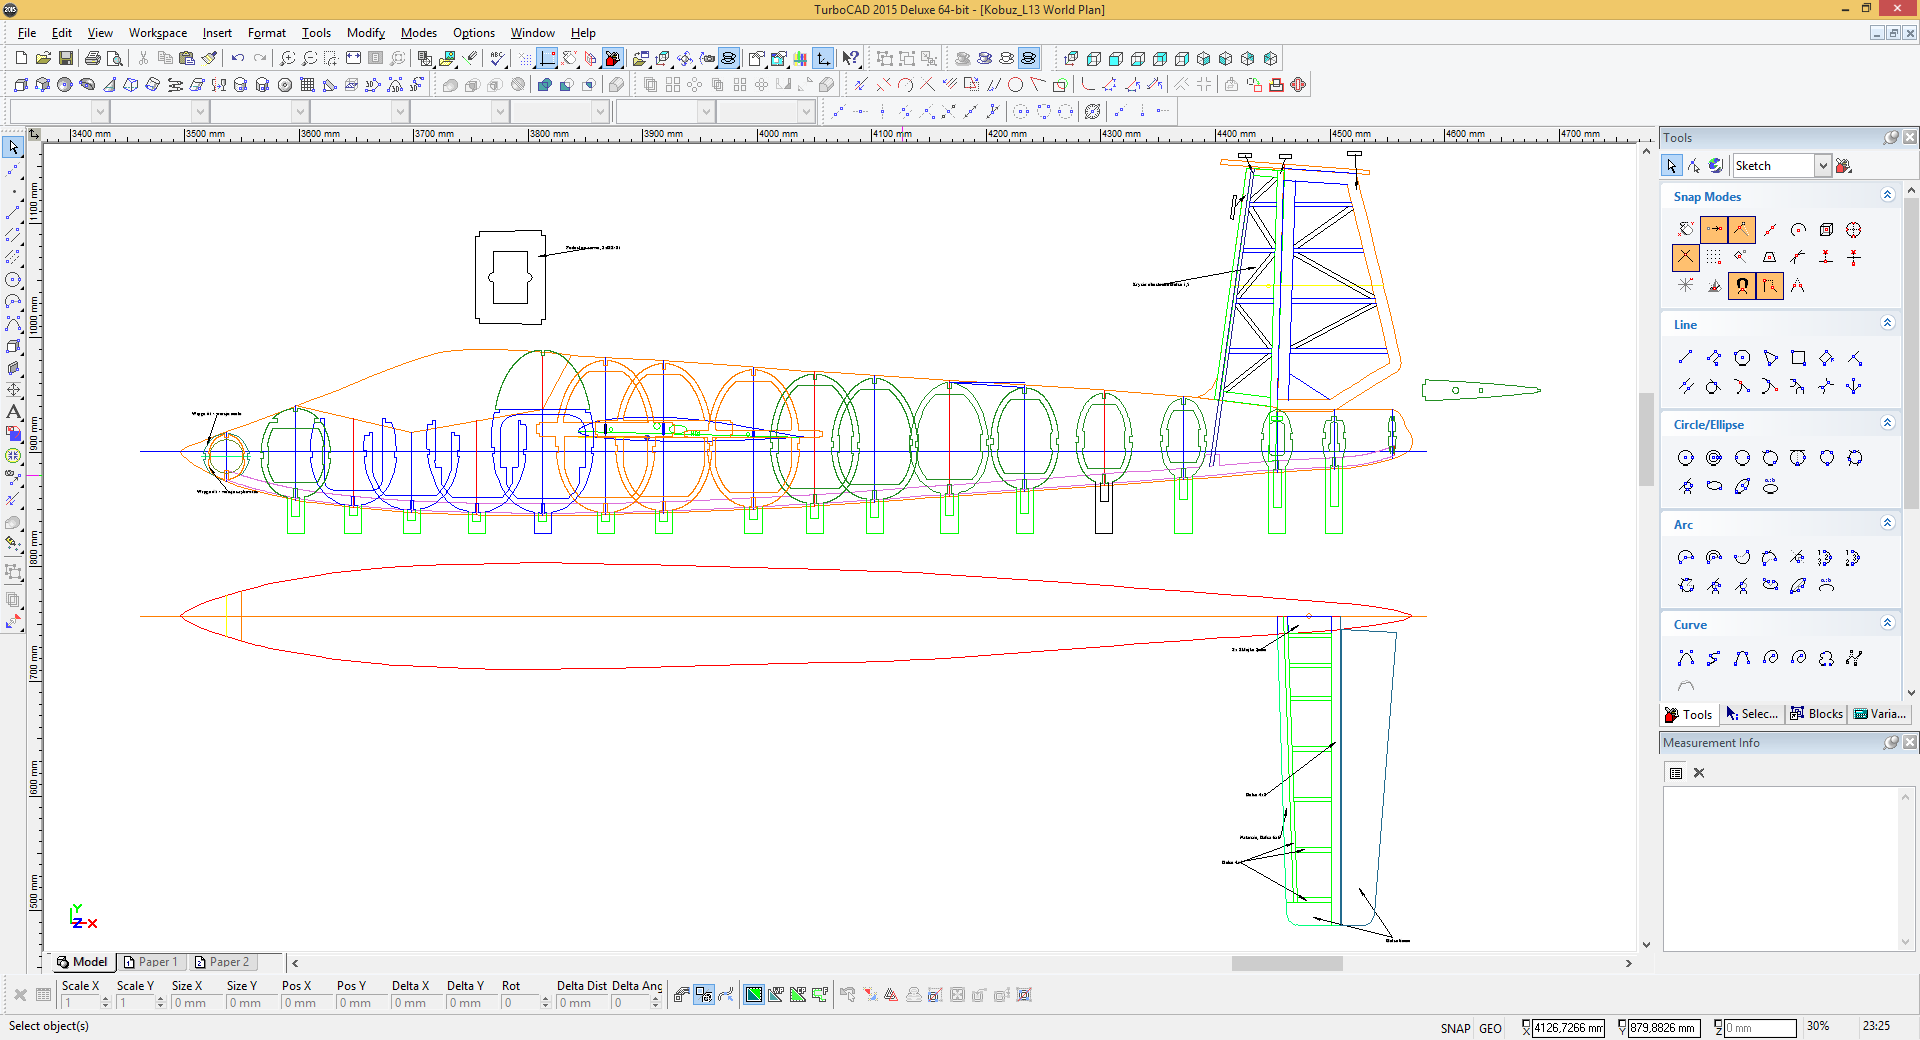This screenshot has height=1040, width=1920.
Task: Click the Open file folder icon
Action: pos(43,59)
